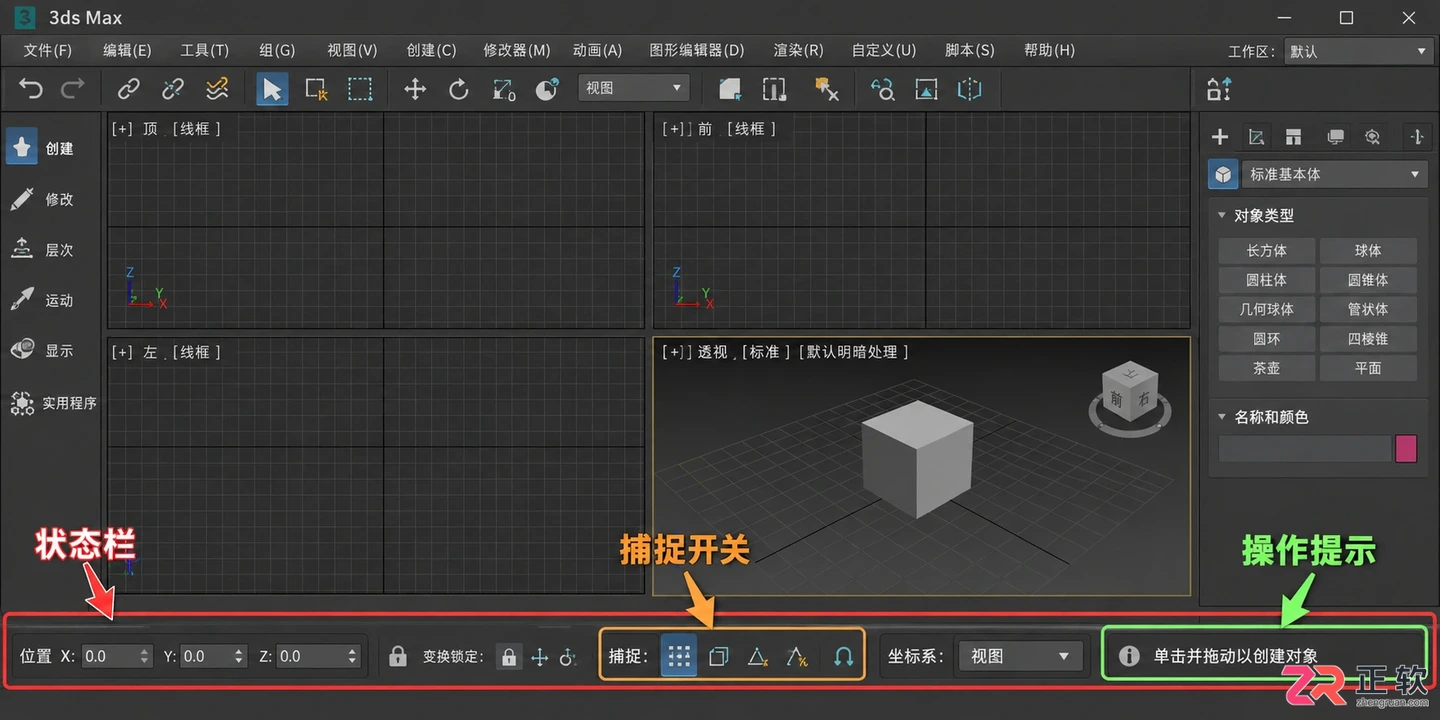Viewport: 1440px width, 720px height.
Task: Open the 文件(F) menu
Action: [x=48, y=50]
